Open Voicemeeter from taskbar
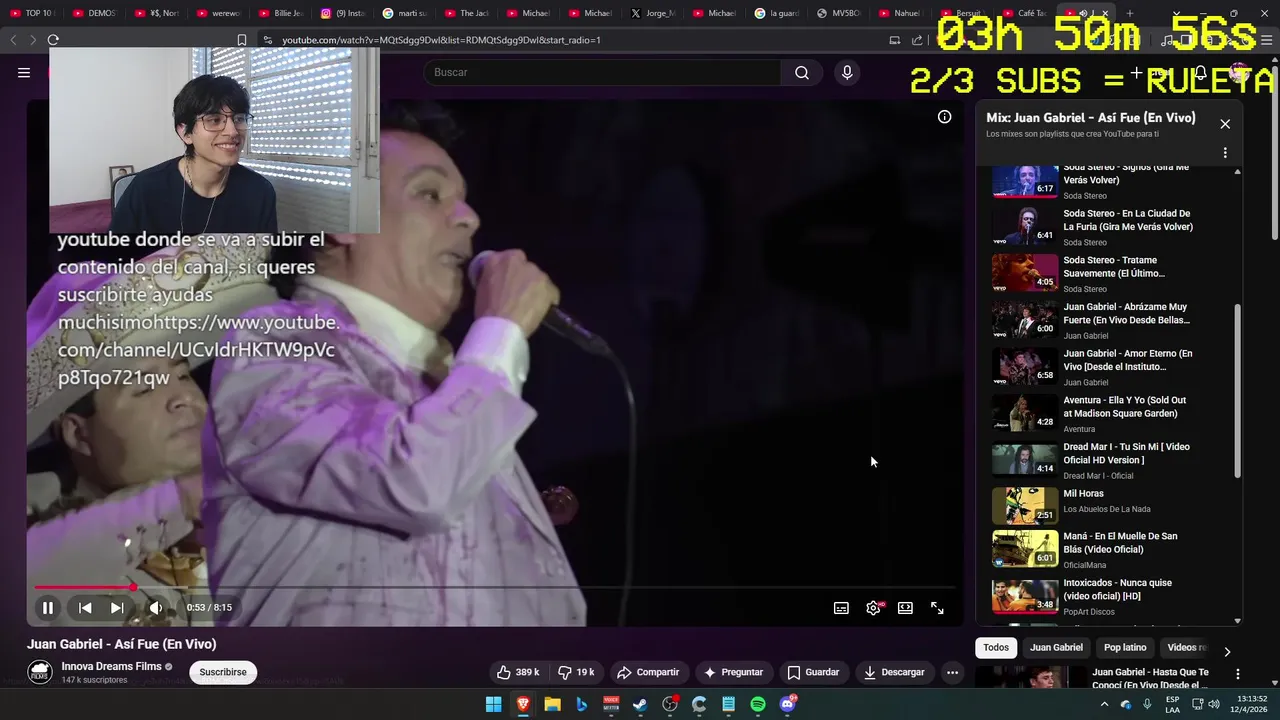The height and width of the screenshot is (720, 1280). pyautogui.click(x=611, y=704)
